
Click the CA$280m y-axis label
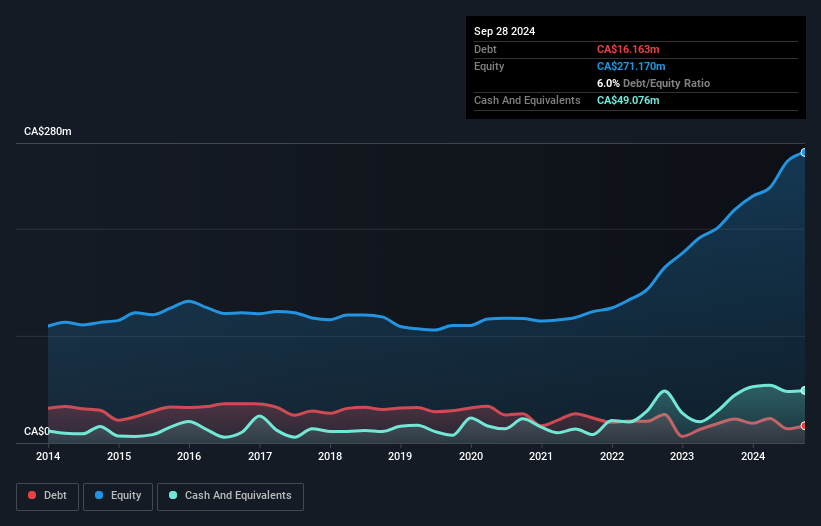click(48, 131)
